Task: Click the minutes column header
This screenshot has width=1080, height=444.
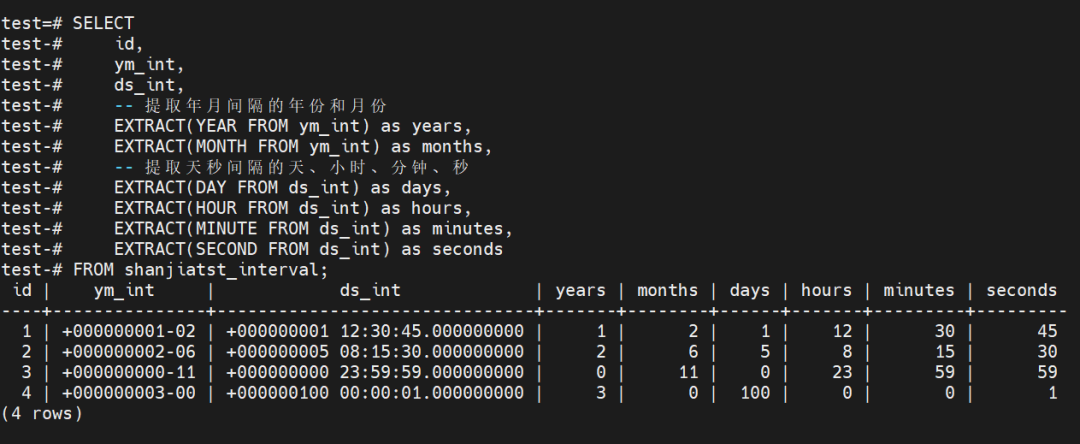Action: [x=919, y=290]
